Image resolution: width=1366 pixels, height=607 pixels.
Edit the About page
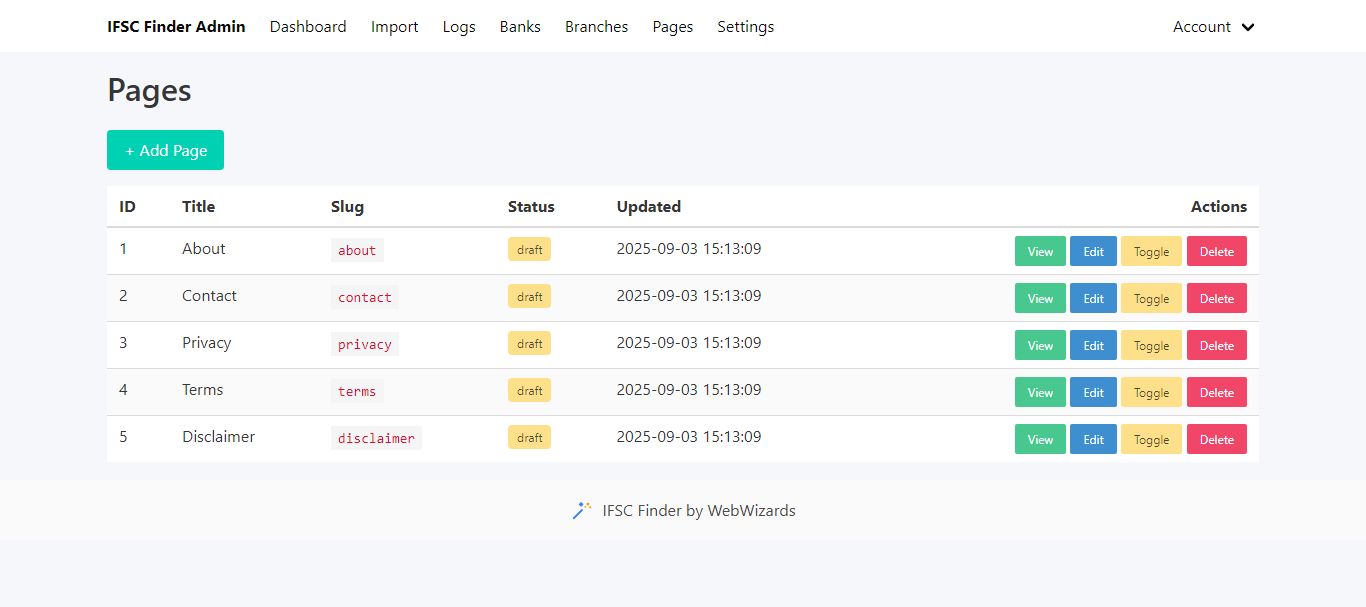point(1093,251)
